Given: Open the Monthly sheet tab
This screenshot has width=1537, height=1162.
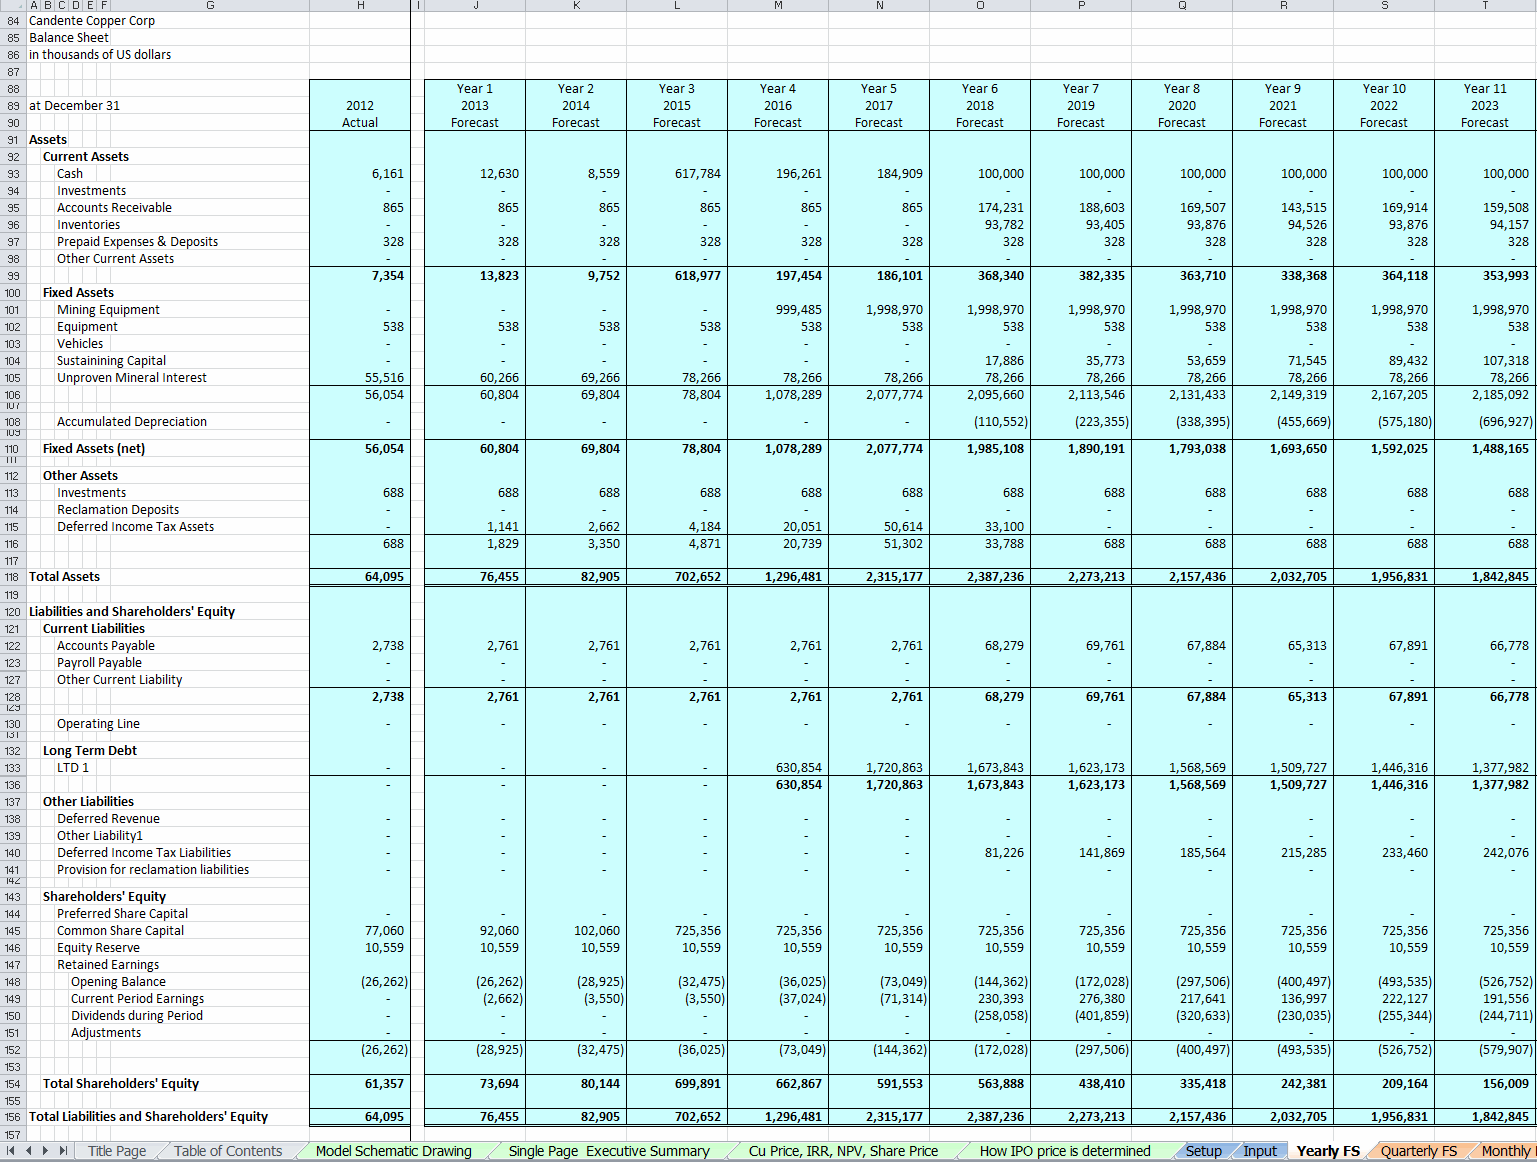Looking at the screenshot, I should click(1506, 1151).
